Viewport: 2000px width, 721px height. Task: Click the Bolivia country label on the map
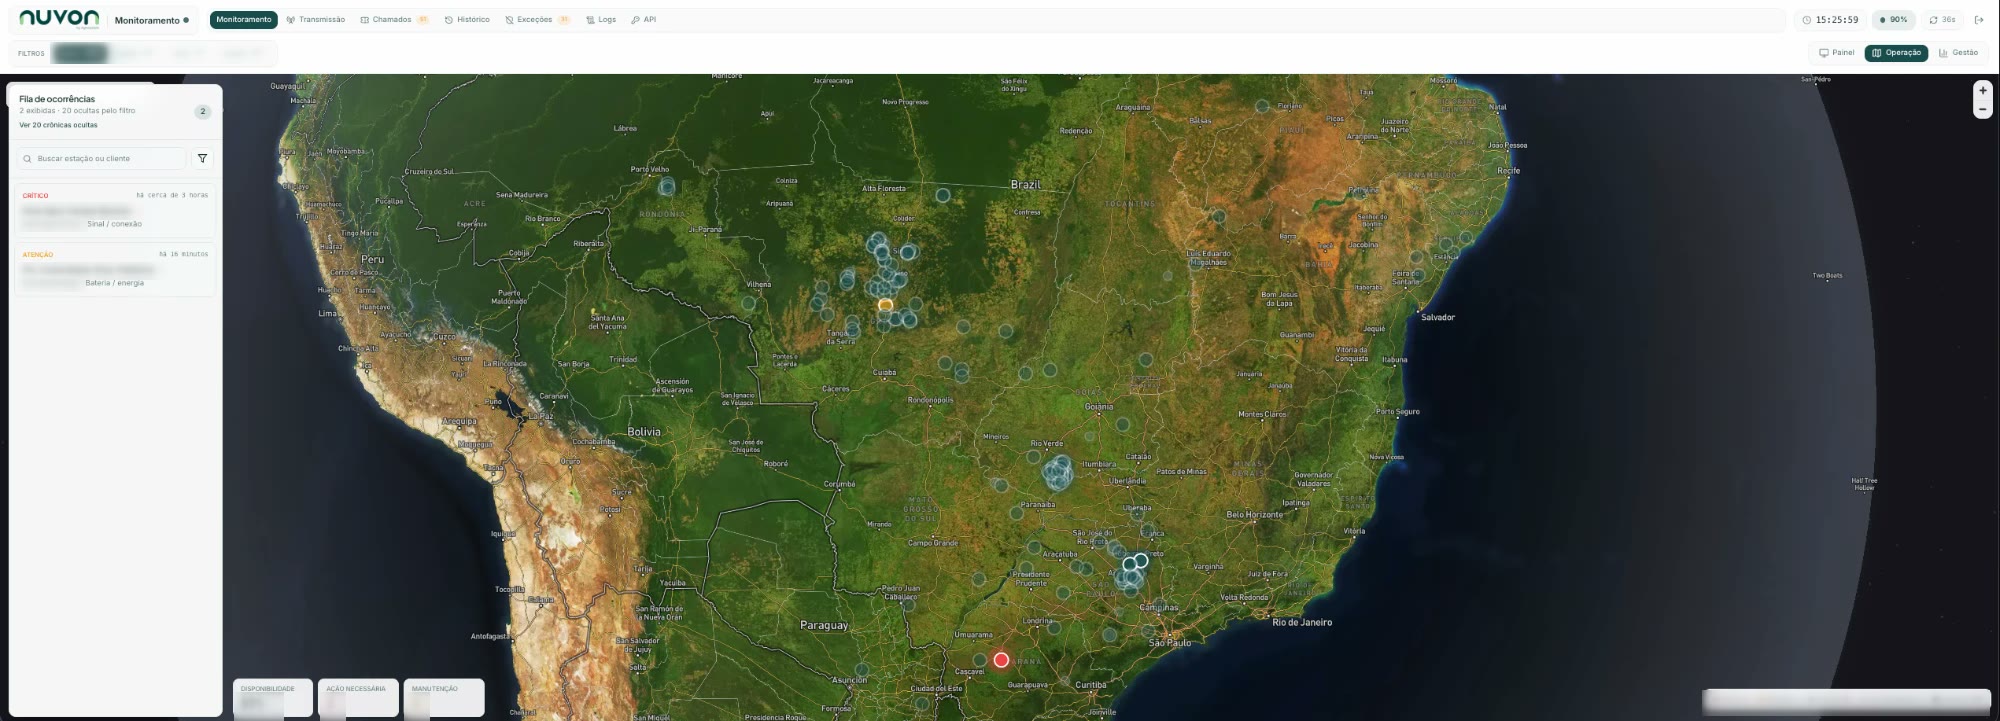point(644,432)
